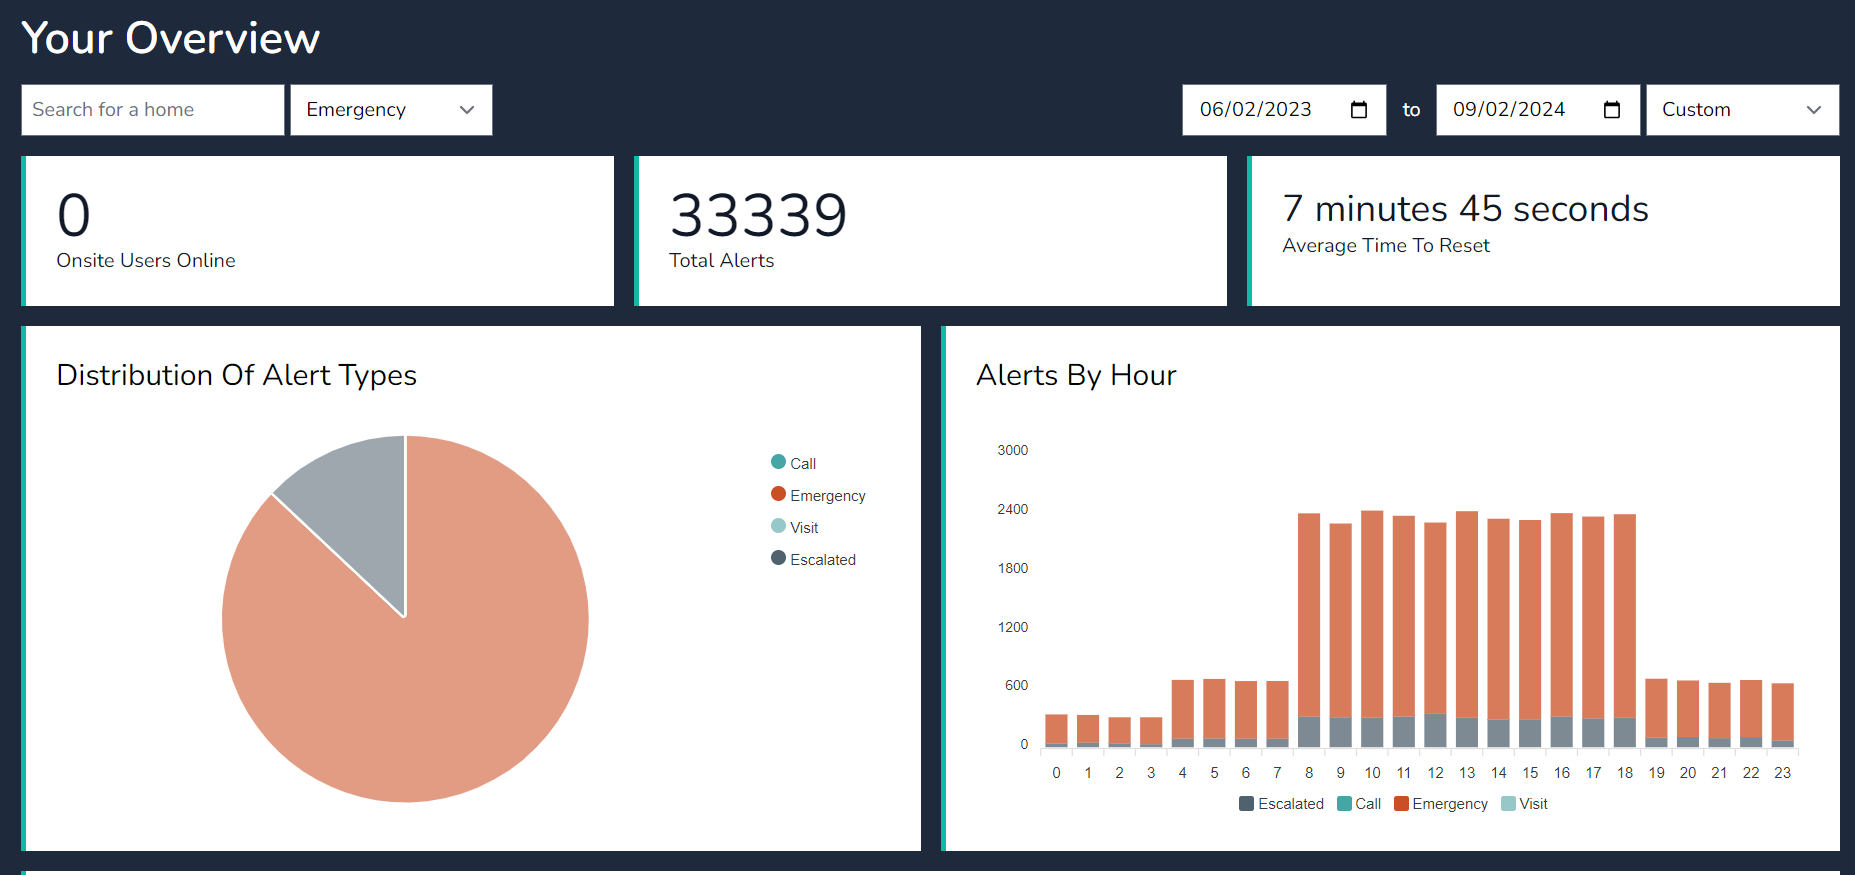Screen dimensions: 1855x875
Task: Expand the Emergency alert type dropdown
Action: click(391, 110)
